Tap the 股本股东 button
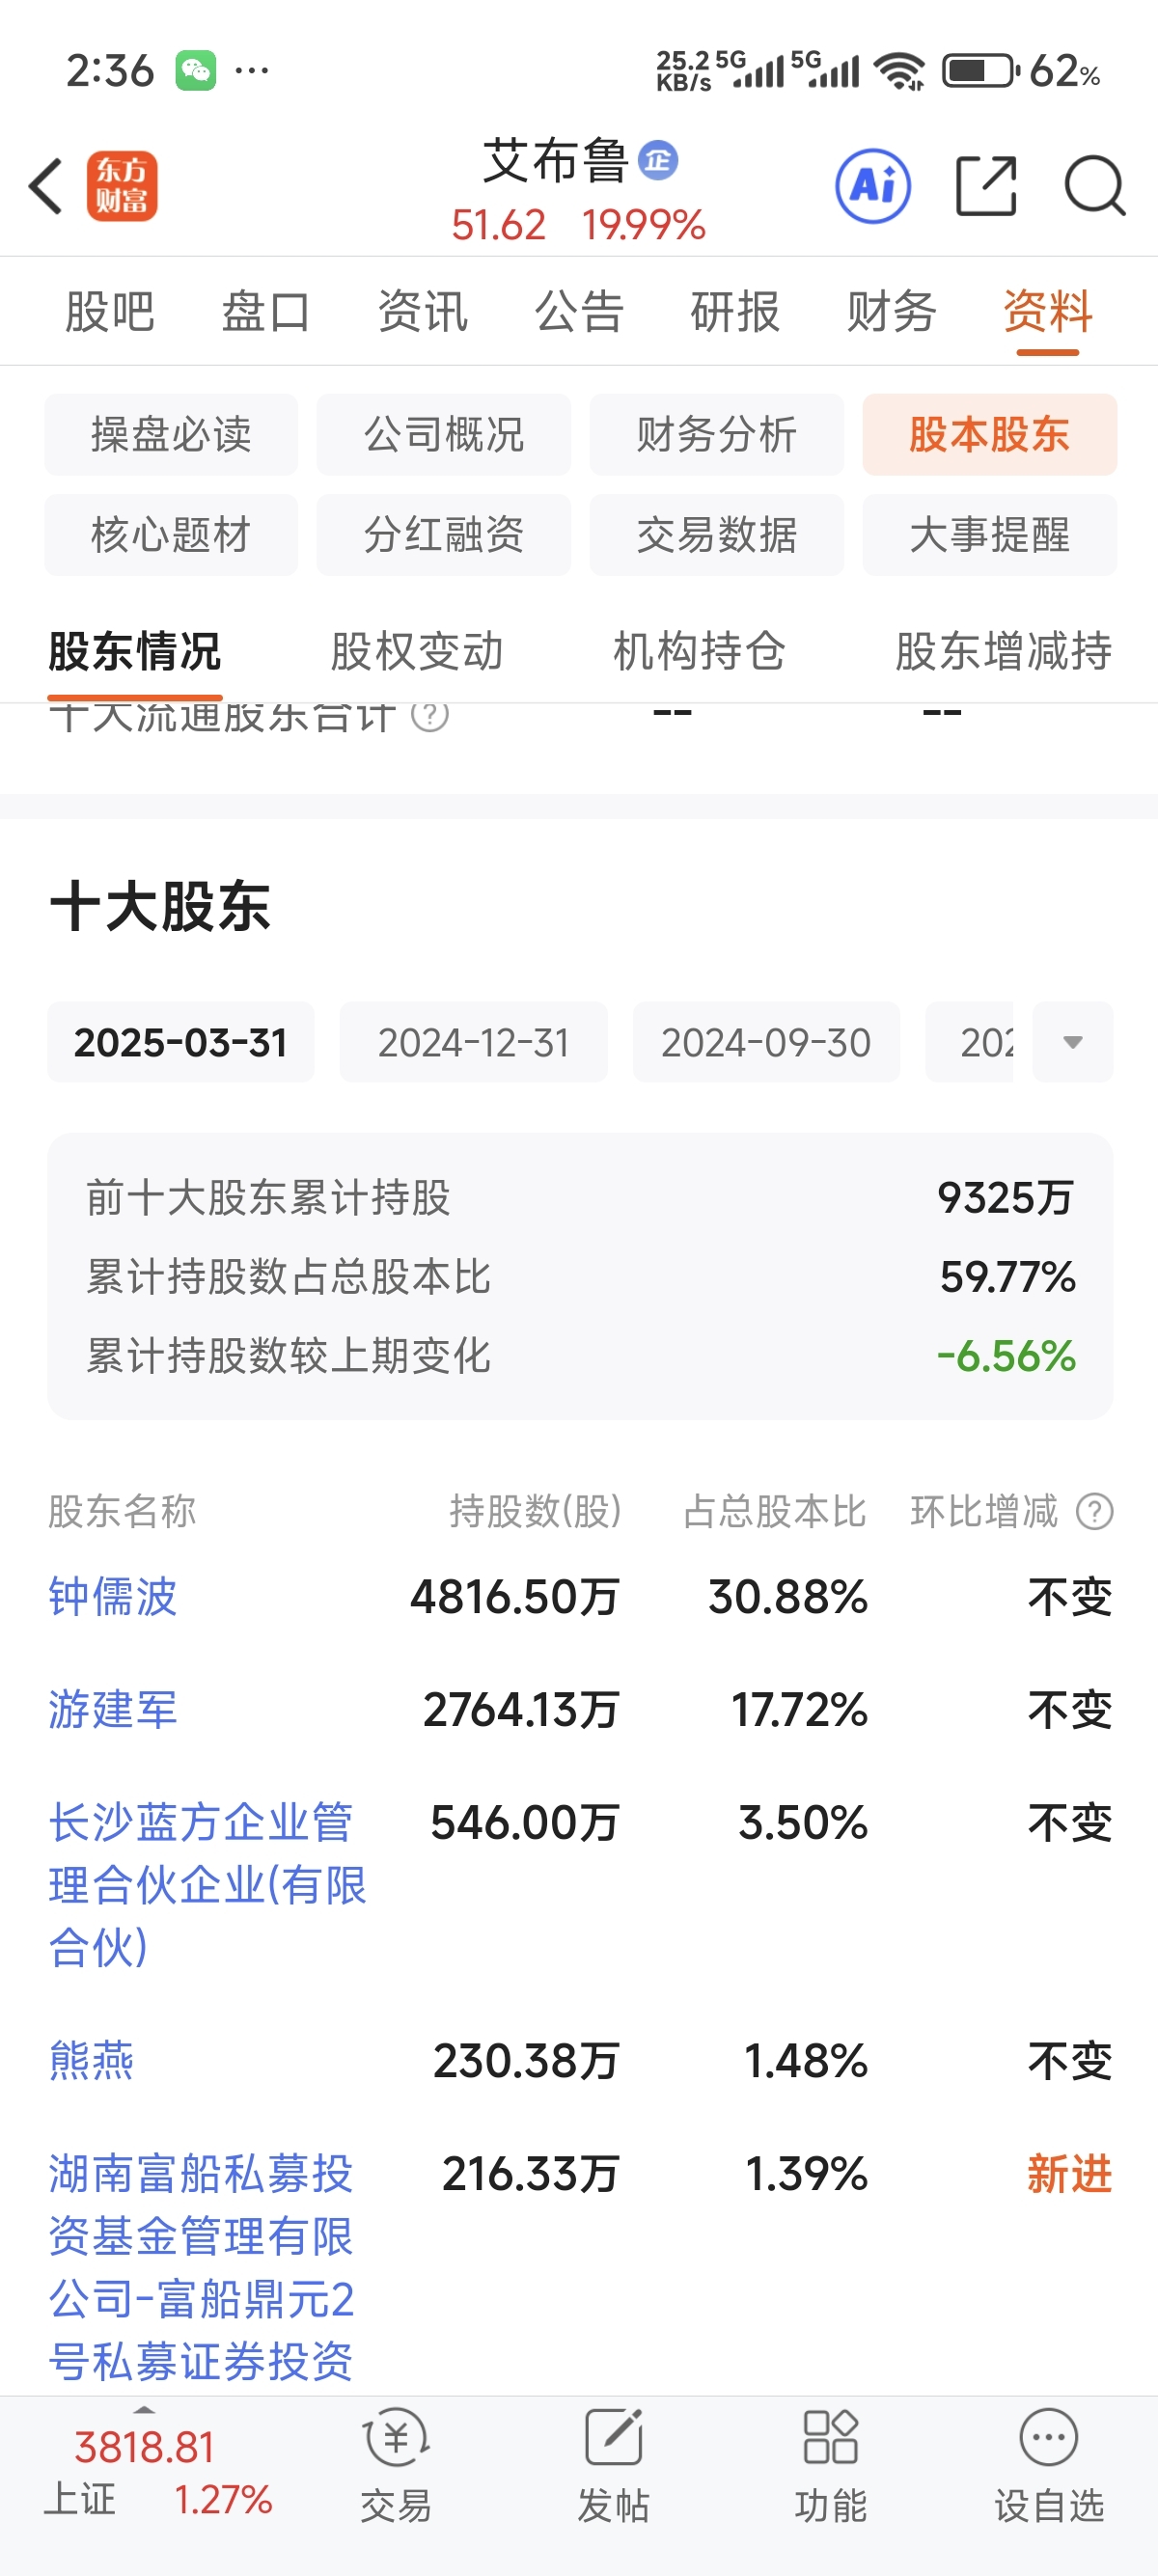Viewport: 1158px width, 2576px height. pos(990,435)
